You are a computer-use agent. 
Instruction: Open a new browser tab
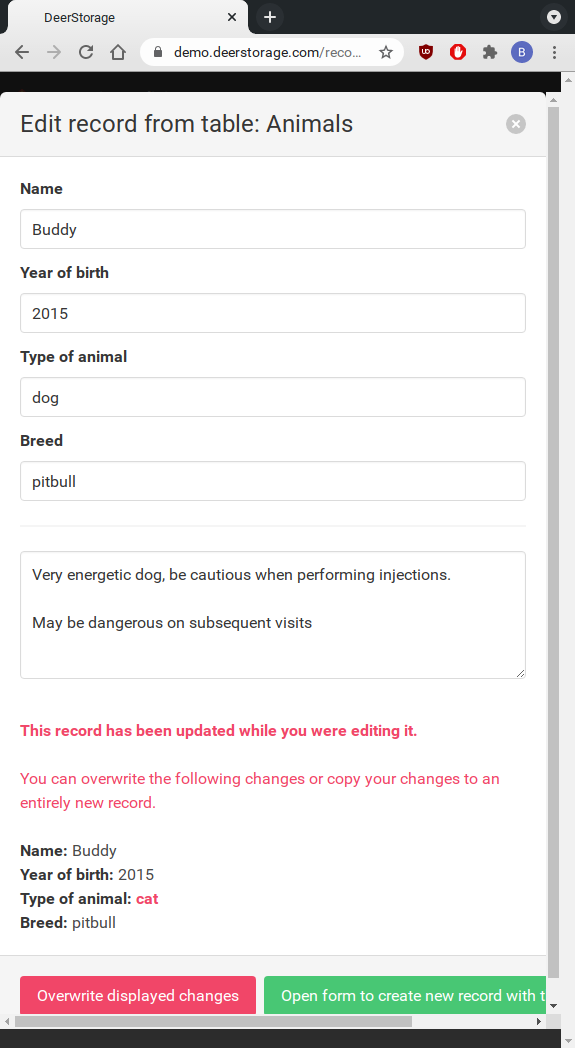(x=269, y=17)
